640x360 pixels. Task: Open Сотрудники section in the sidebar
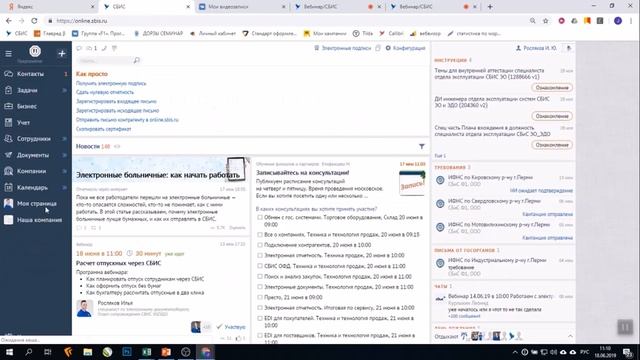click(33, 139)
